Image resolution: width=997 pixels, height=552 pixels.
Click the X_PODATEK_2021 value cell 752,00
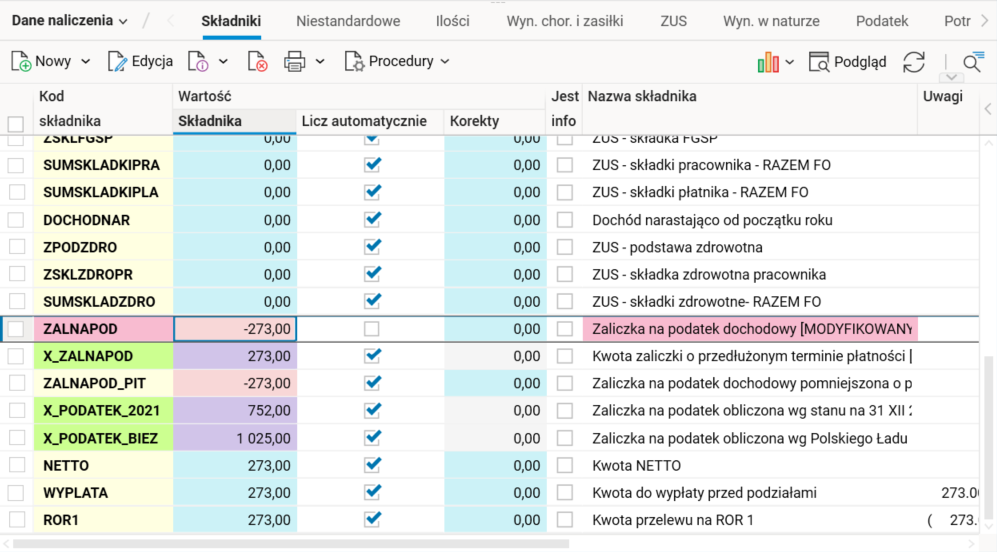click(x=234, y=411)
